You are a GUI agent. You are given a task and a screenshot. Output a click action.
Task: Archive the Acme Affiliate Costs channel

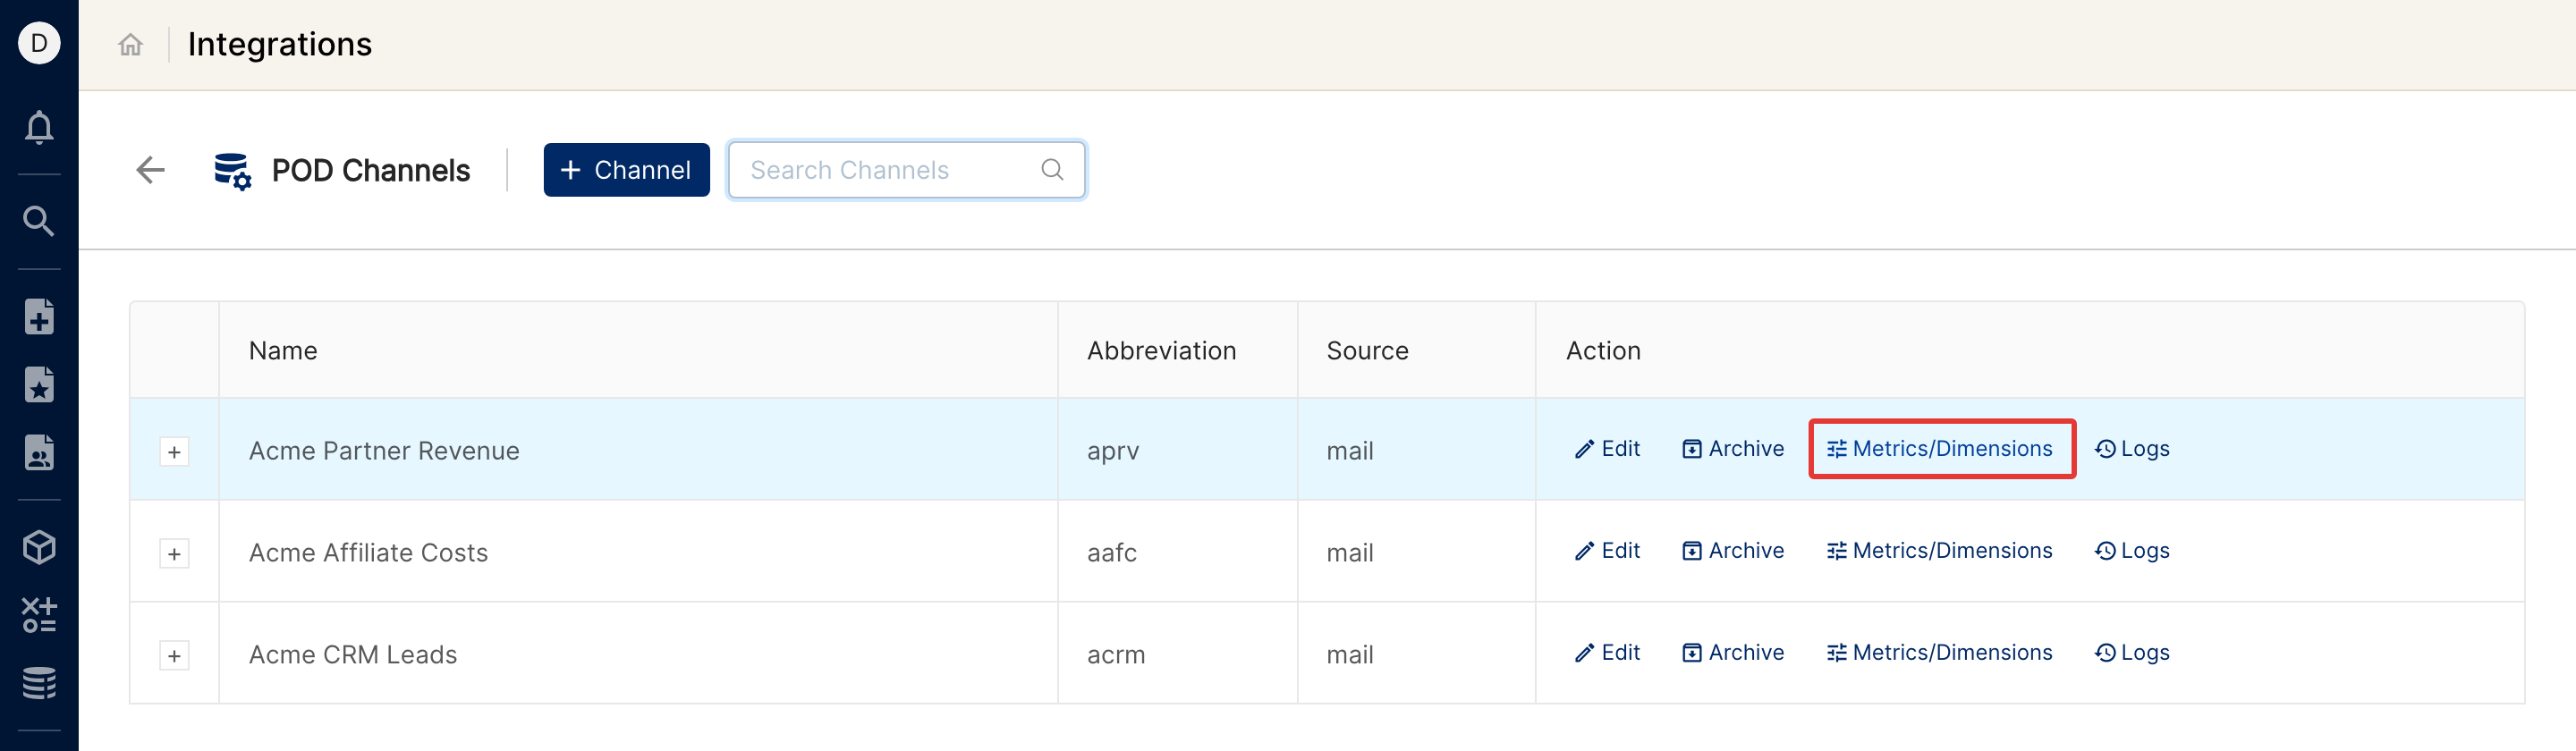click(1733, 551)
